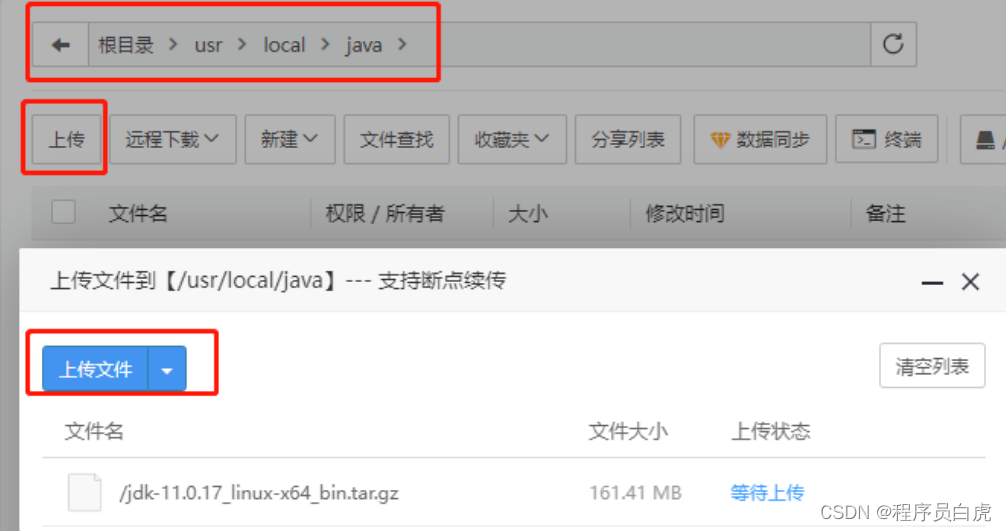Click the 上传状态 column header
This screenshot has width=1006, height=531.
[x=771, y=431]
